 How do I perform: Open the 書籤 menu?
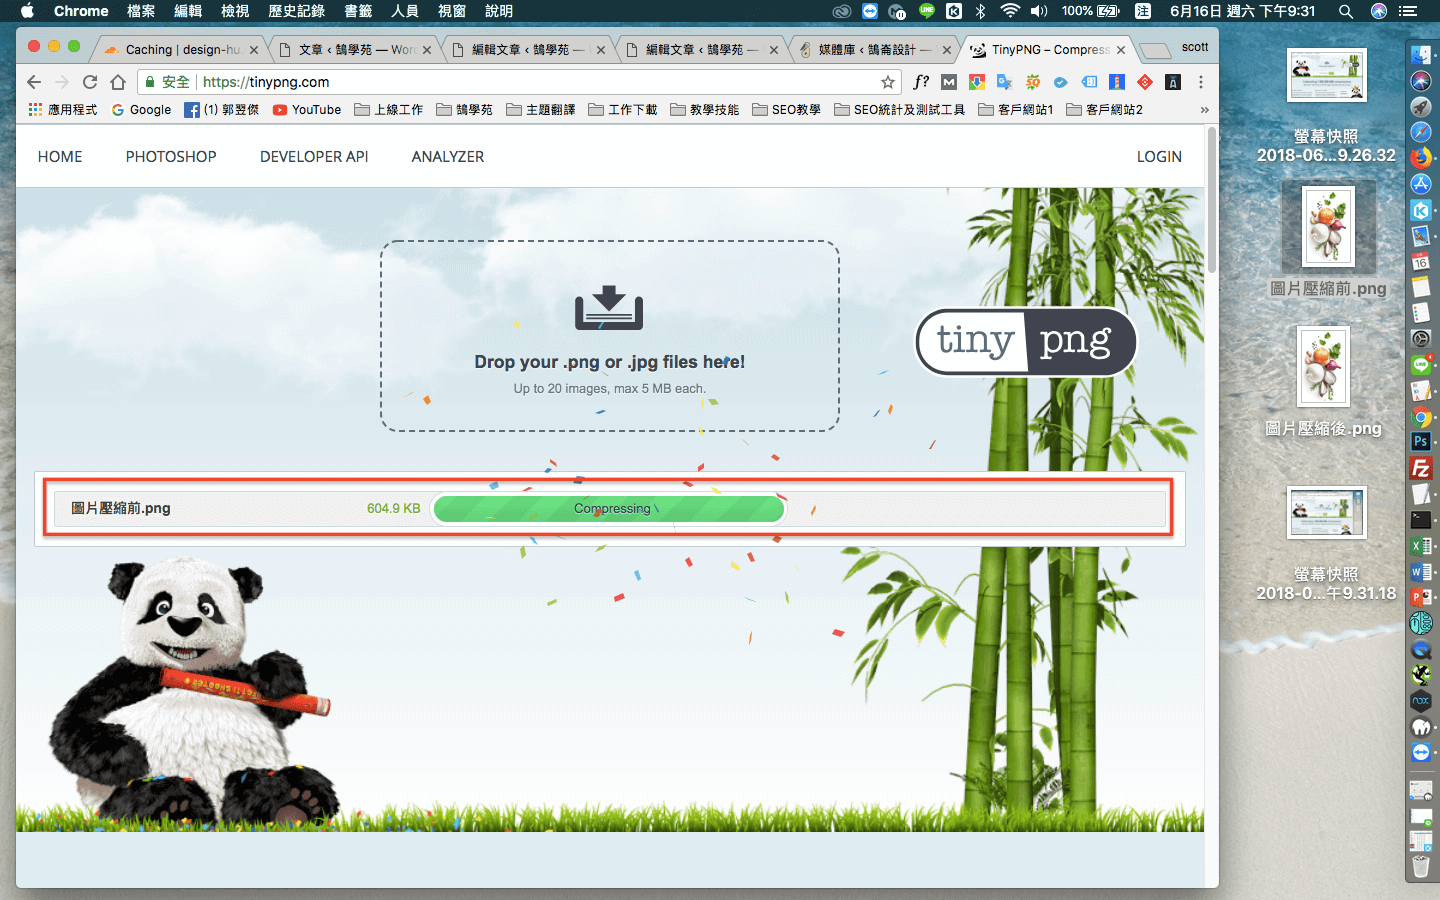coord(358,11)
